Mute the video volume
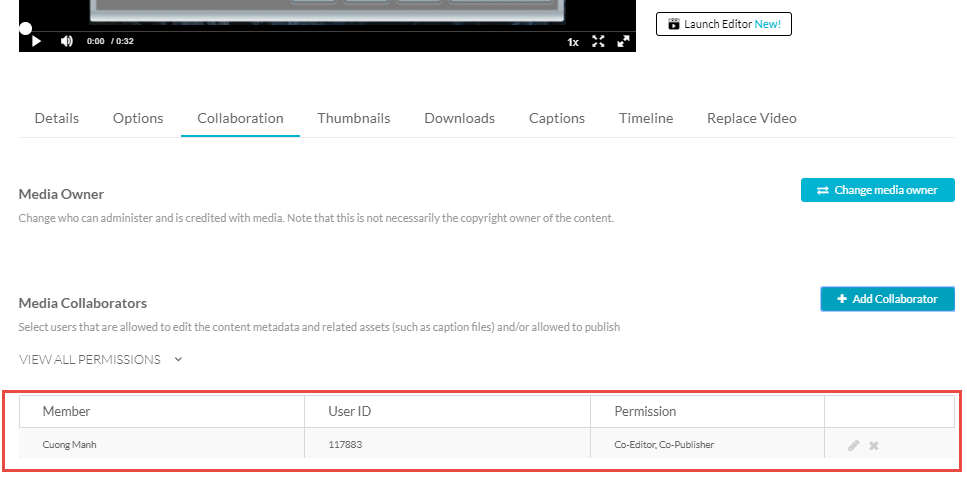 [x=67, y=41]
